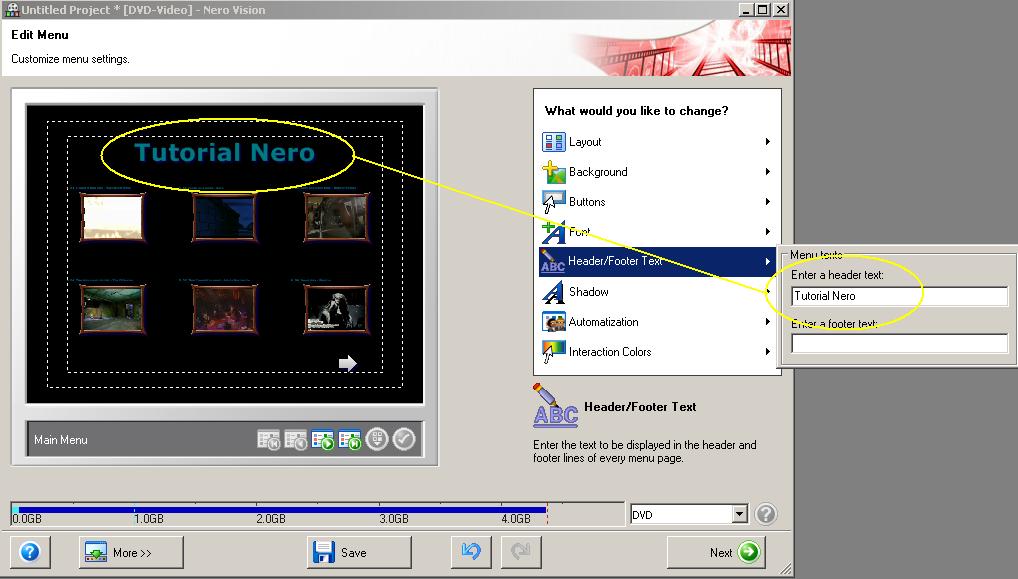Image resolution: width=1018 pixels, height=579 pixels.
Task: Click the More >> button
Action: coord(131,552)
